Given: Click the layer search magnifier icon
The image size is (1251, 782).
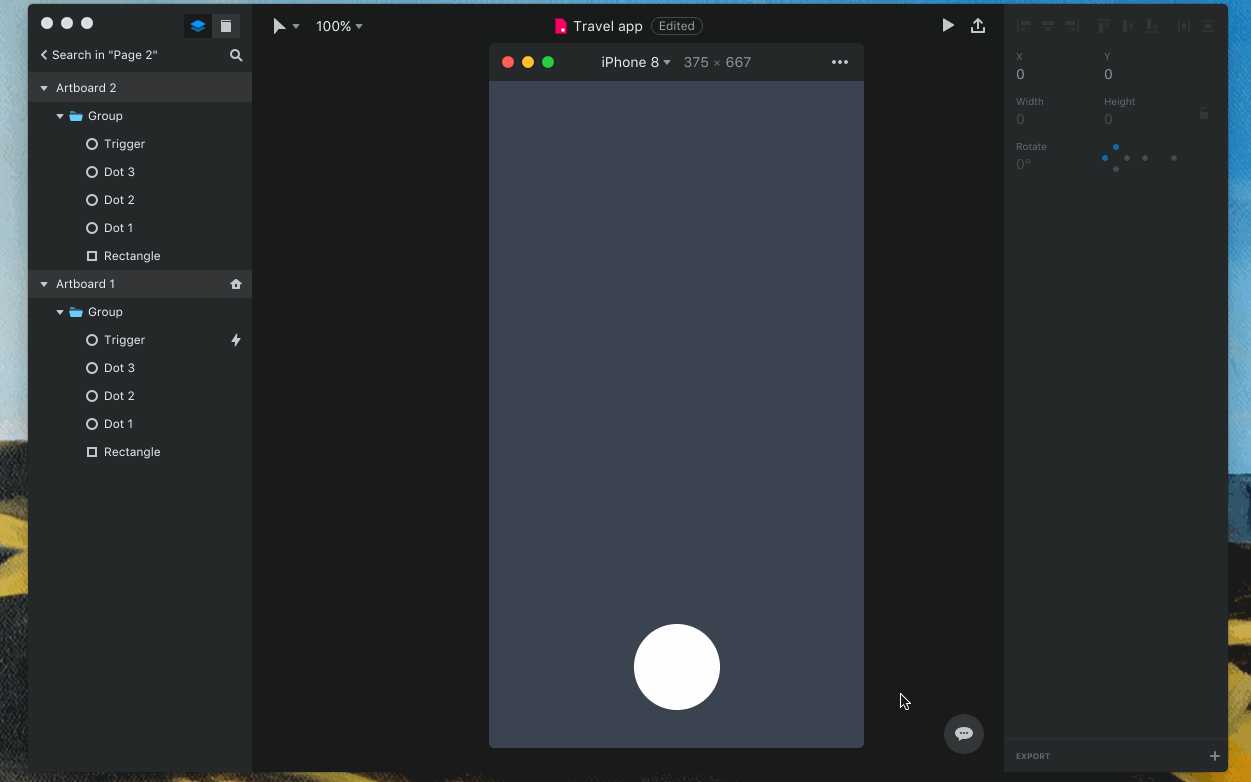Looking at the screenshot, I should [236, 55].
